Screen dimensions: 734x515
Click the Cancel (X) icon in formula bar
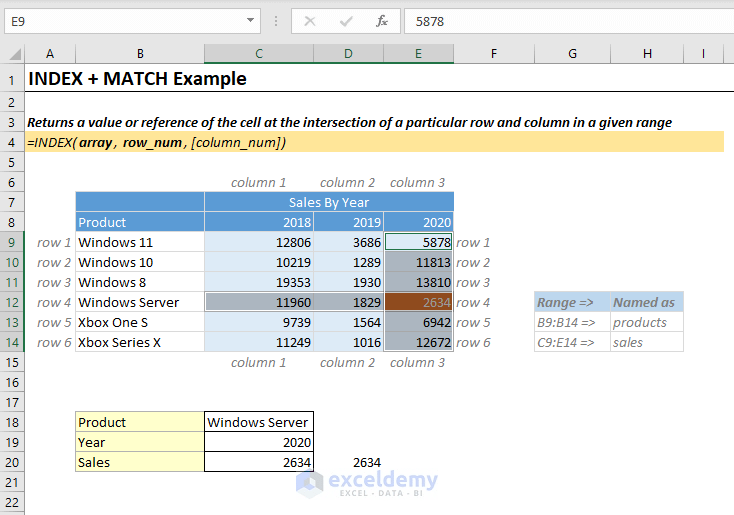(309, 21)
